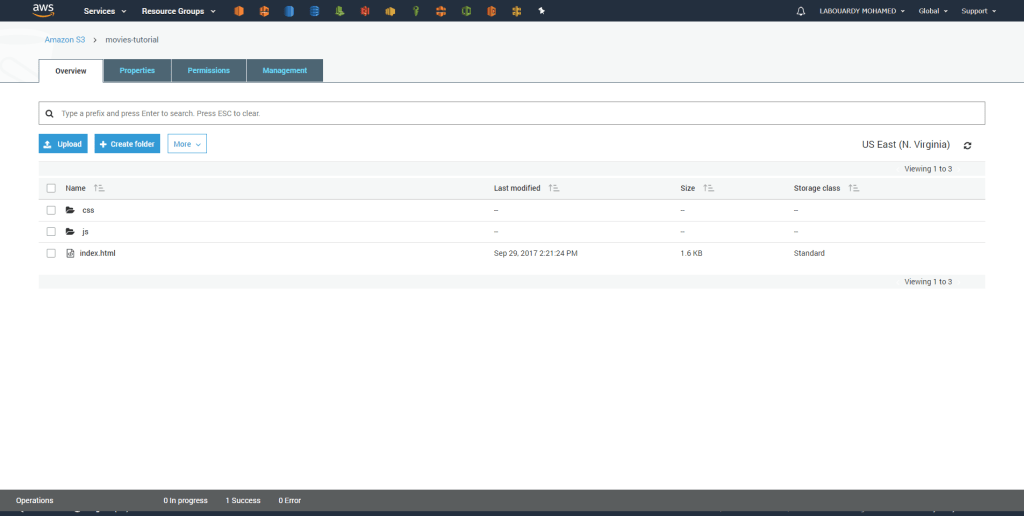Open the css folder
1024x516 pixels.
88,210
